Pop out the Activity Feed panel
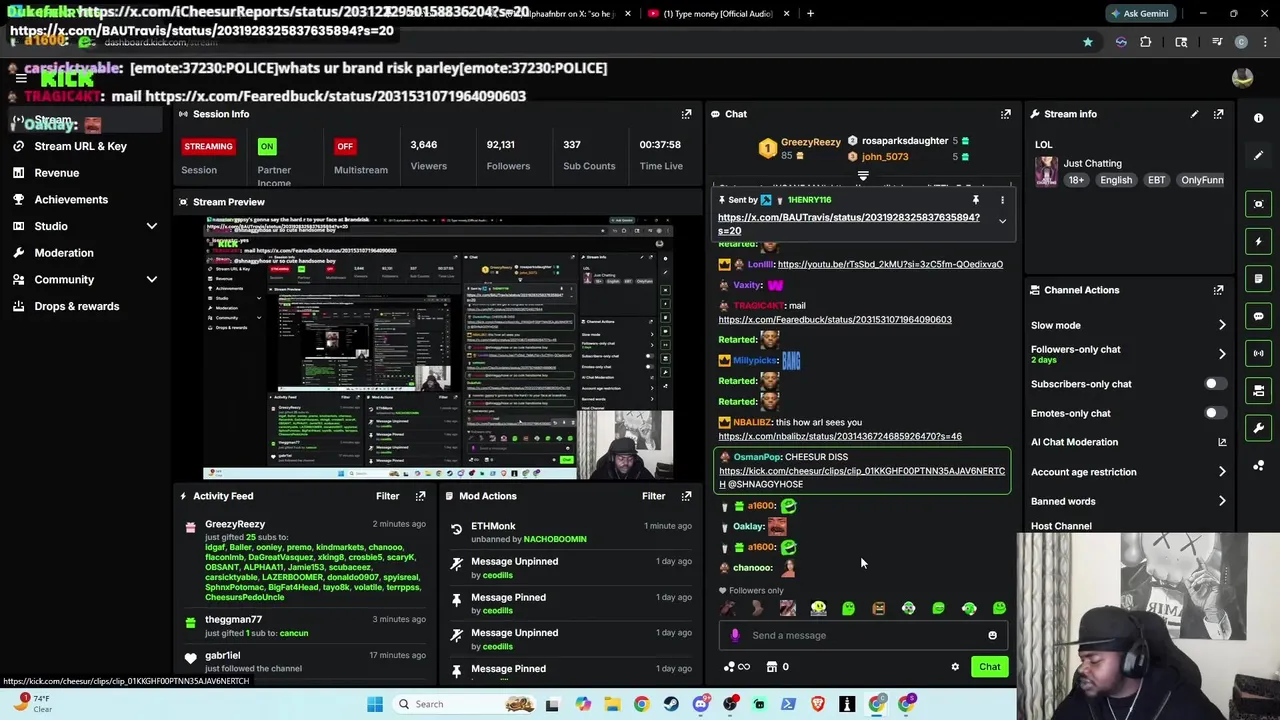Screen dimensions: 1280x720 pyautogui.click(x=420, y=496)
